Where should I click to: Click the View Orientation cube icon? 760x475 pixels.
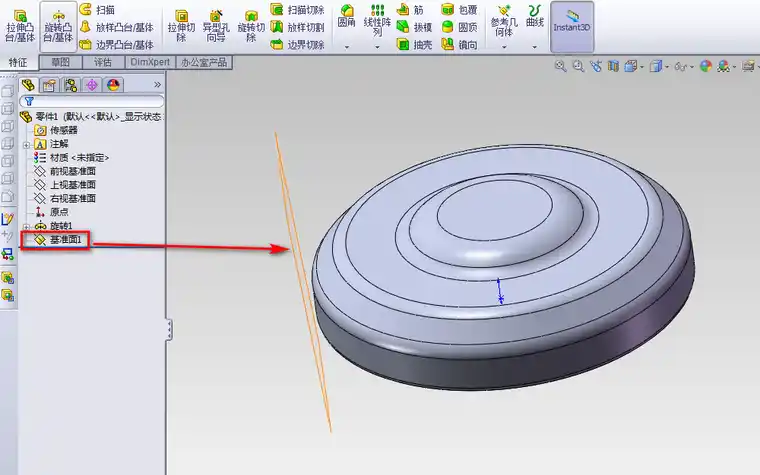tap(630, 66)
